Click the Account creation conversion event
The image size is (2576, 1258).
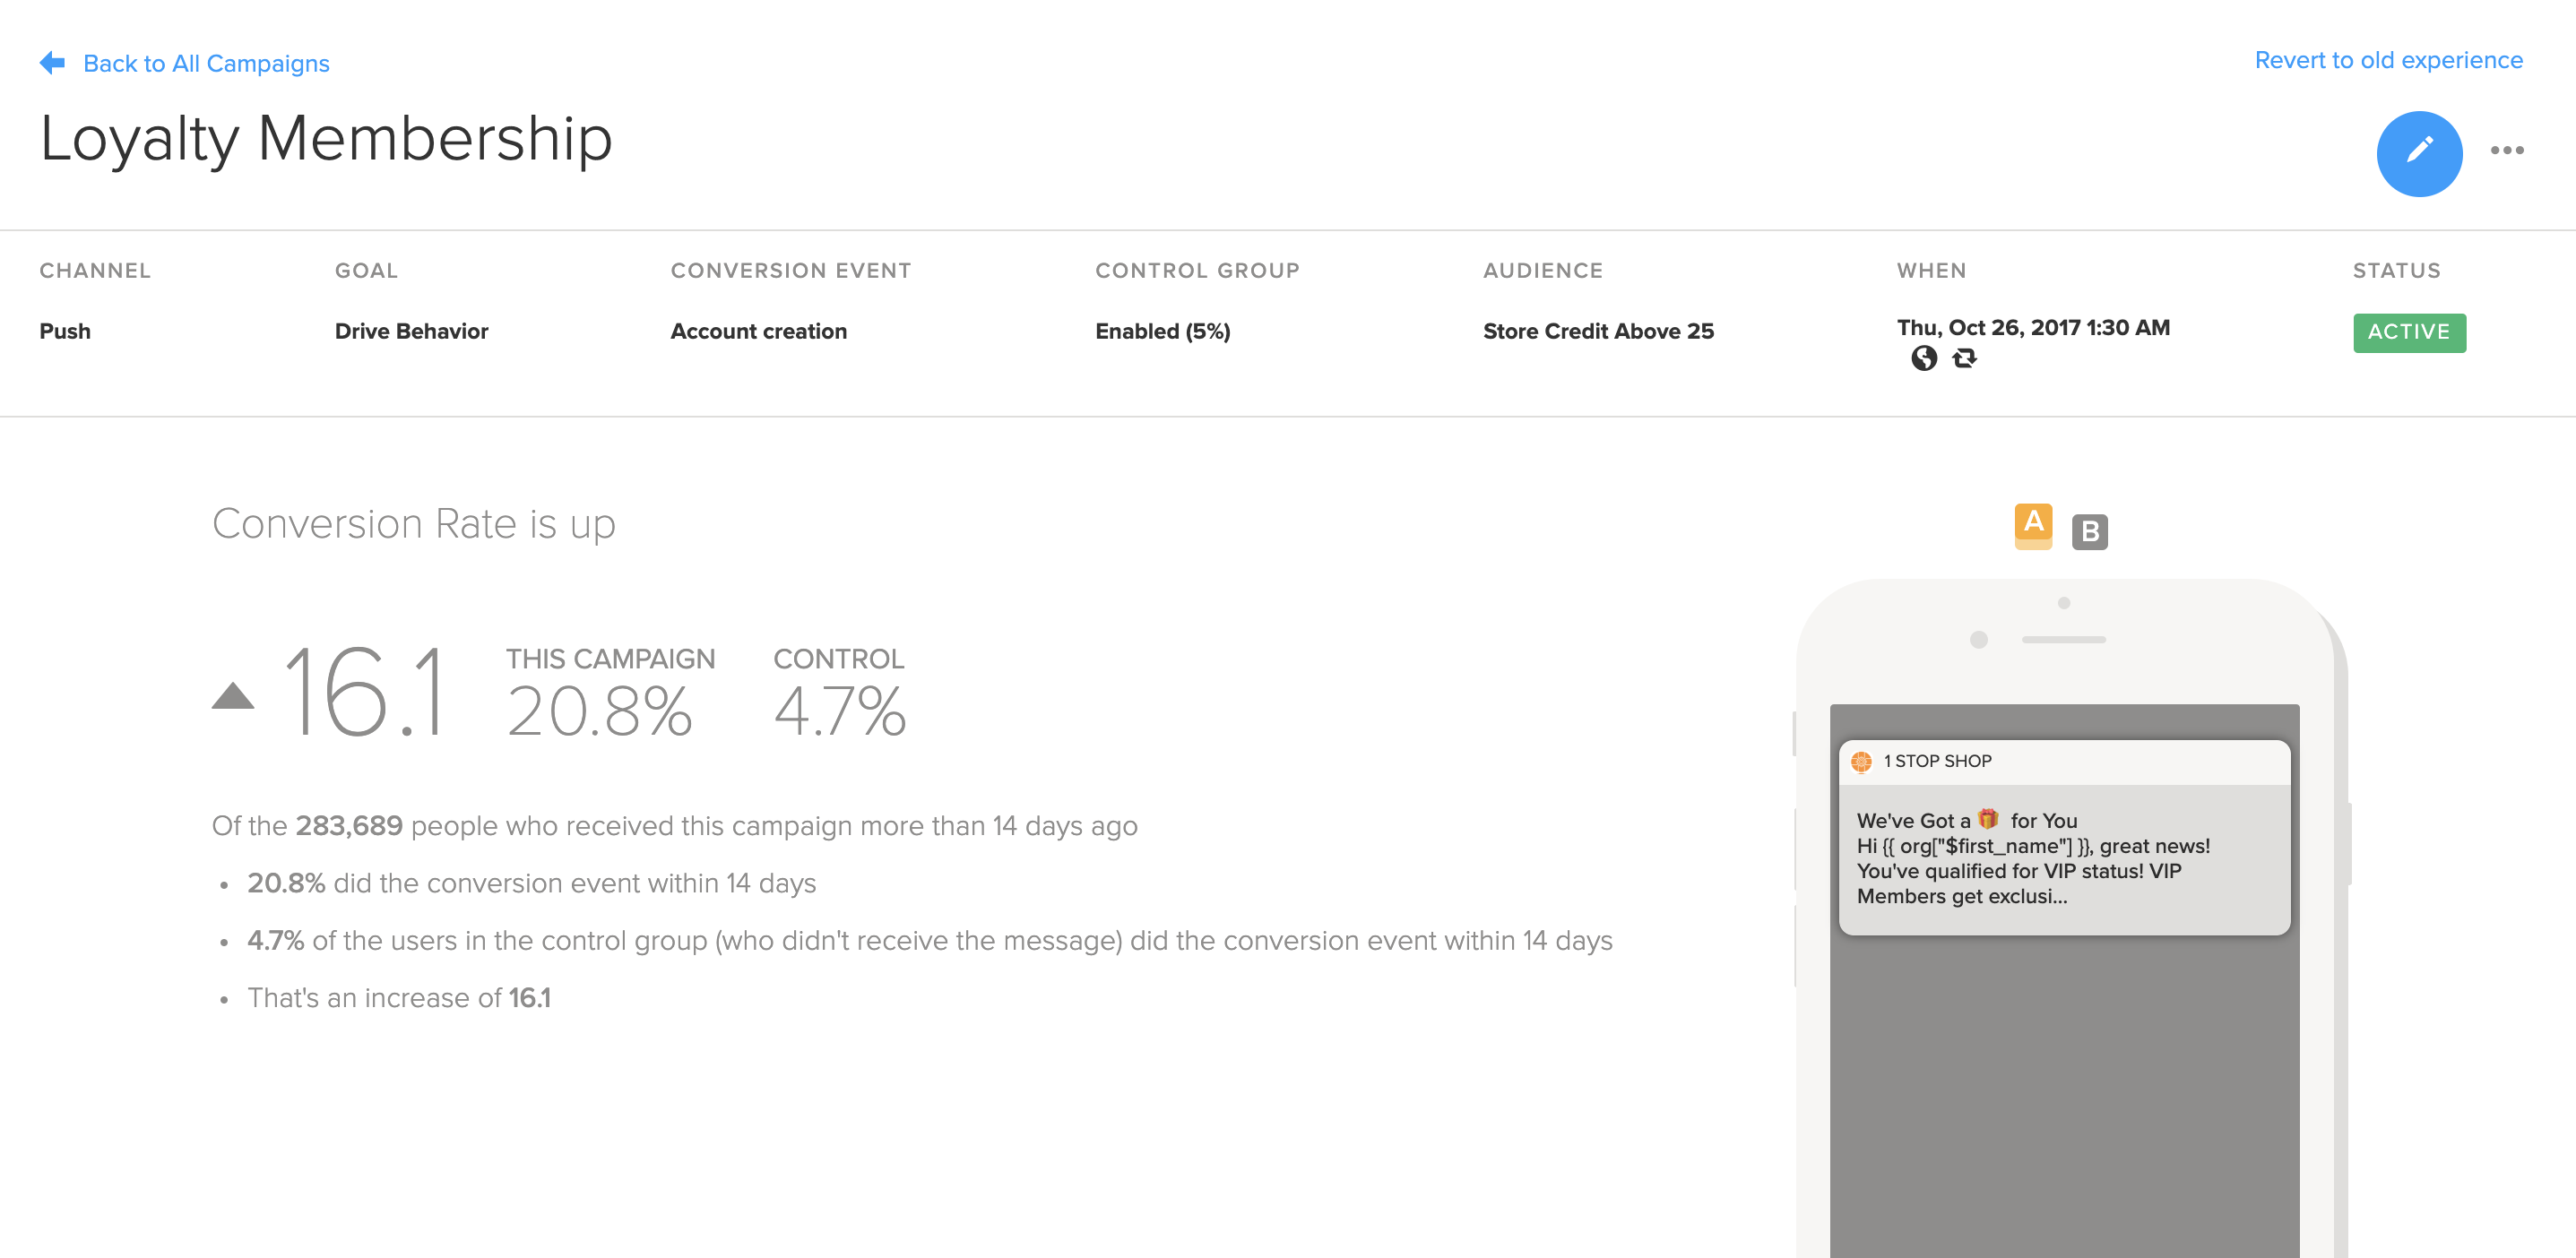758,331
